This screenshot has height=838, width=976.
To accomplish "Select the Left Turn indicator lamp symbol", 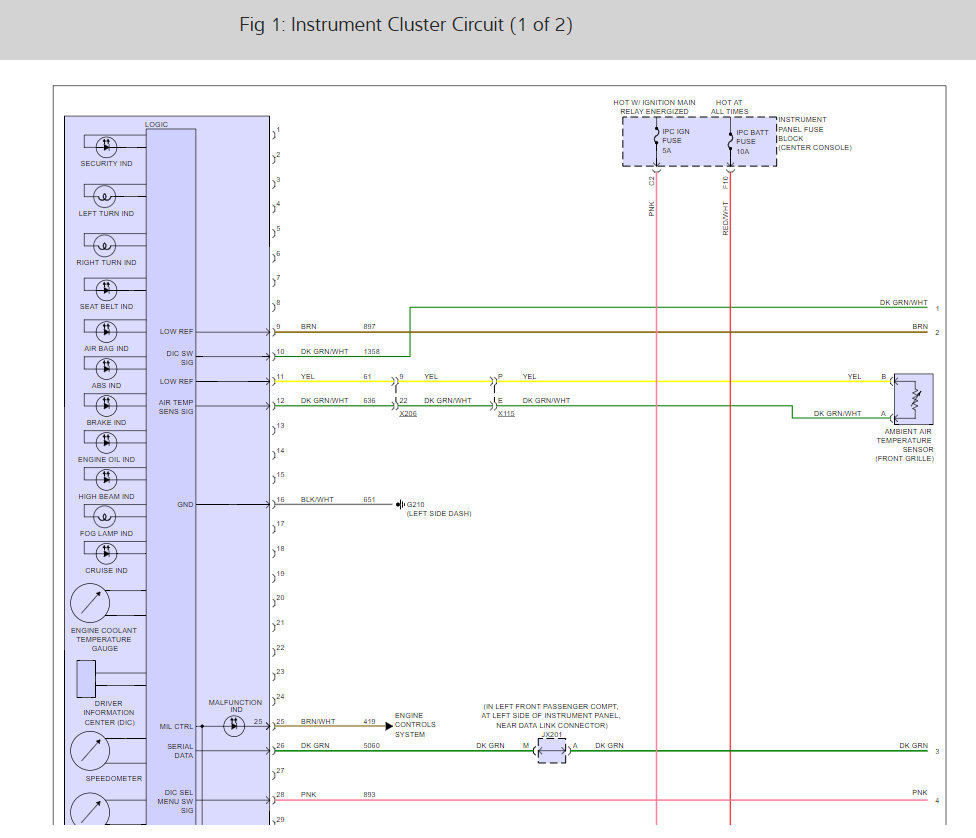I will click(x=105, y=197).
